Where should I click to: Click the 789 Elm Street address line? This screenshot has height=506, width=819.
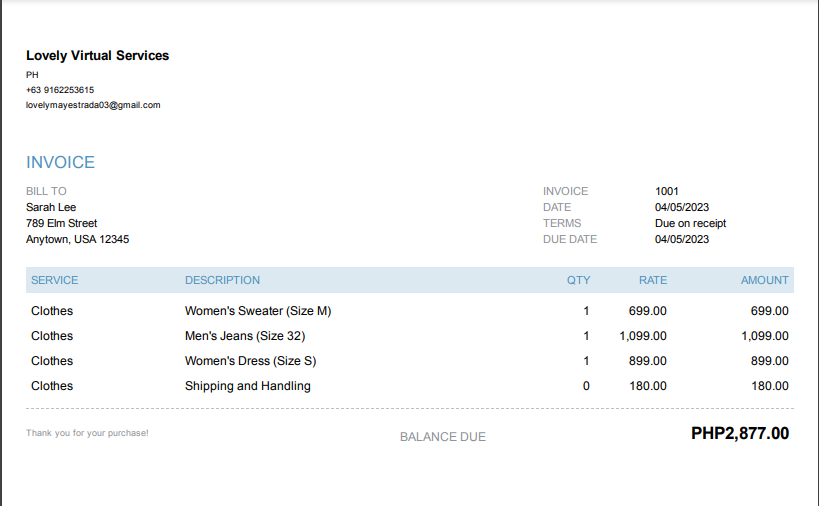coord(61,223)
